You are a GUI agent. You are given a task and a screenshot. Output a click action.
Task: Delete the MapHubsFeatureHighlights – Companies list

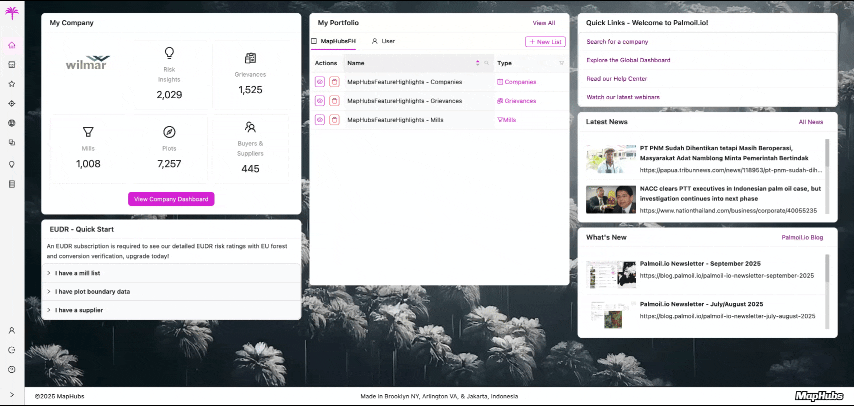tap(334, 82)
